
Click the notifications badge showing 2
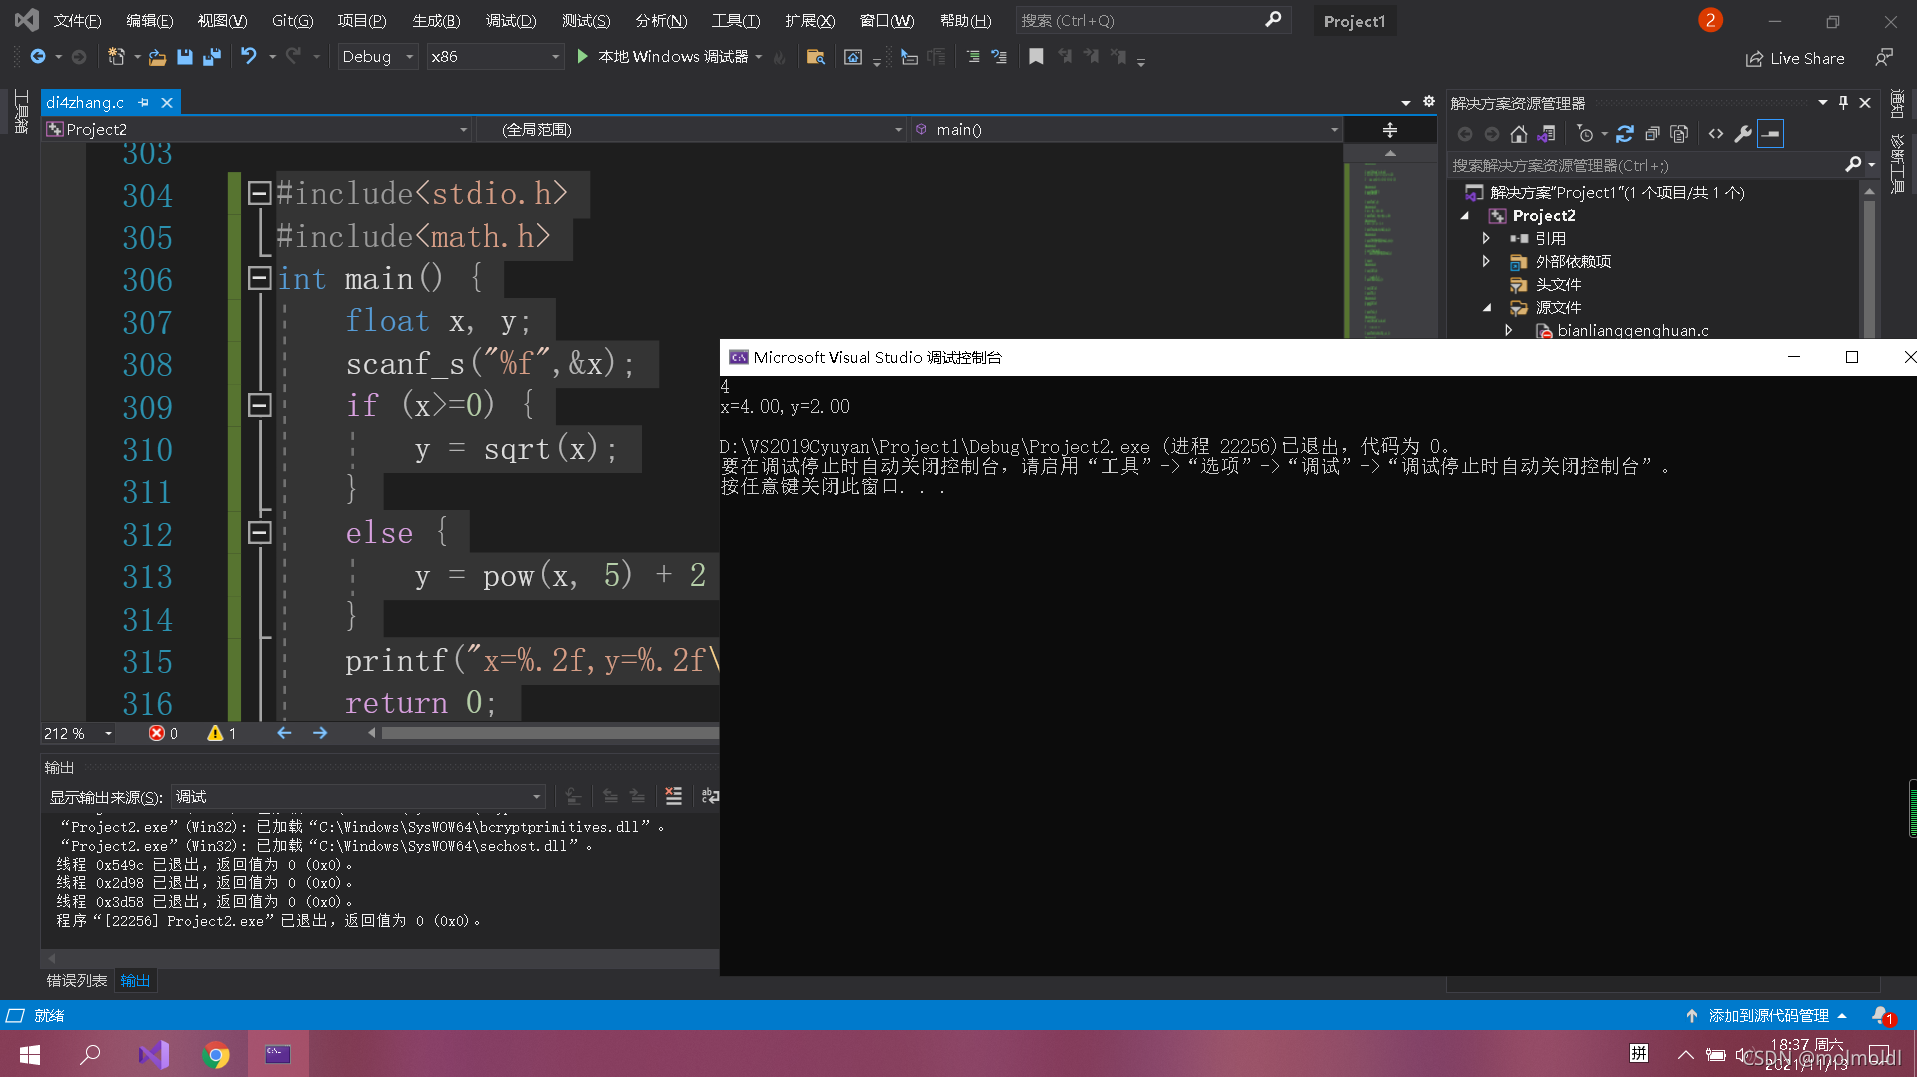pyautogui.click(x=1710, y=20)
